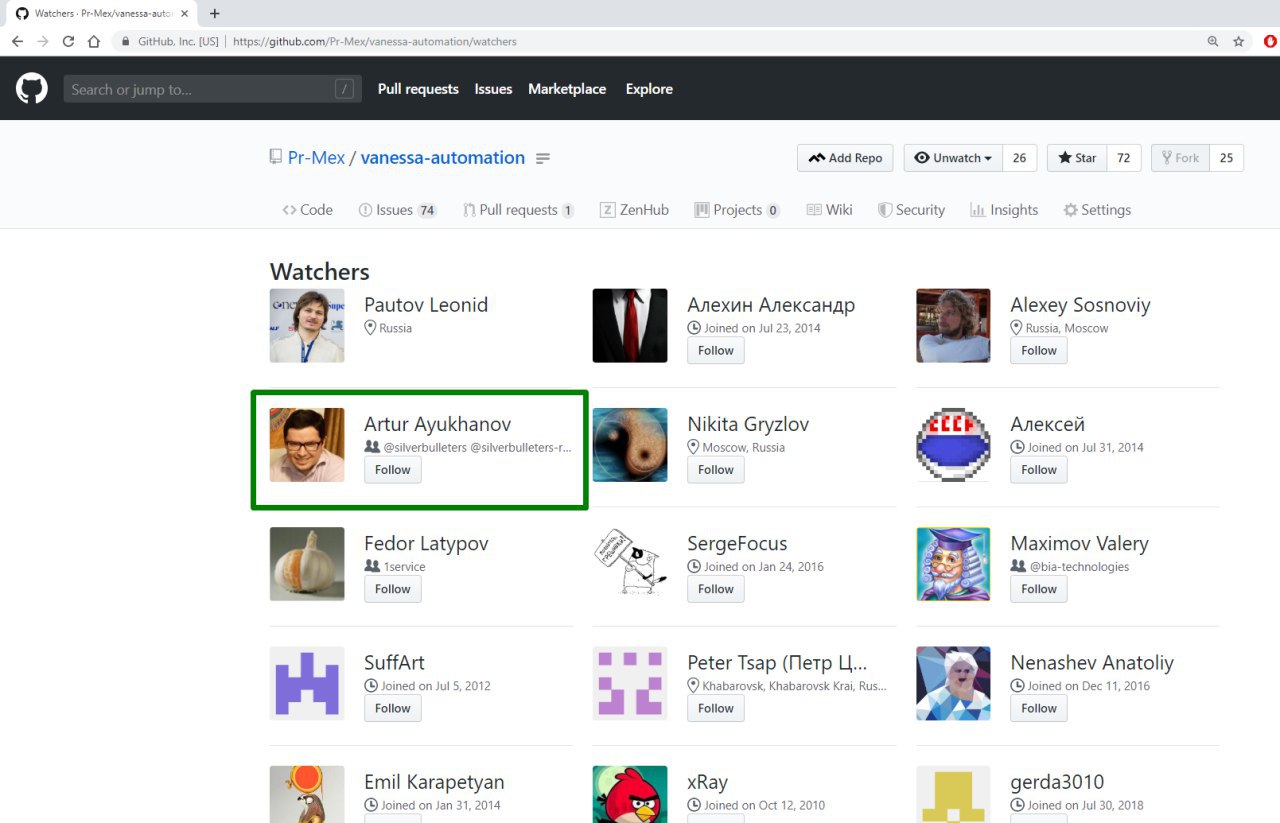Star the vanessa-automation repository
Viewport: 1280px width, 823px height.
(x=1078, y=158)
